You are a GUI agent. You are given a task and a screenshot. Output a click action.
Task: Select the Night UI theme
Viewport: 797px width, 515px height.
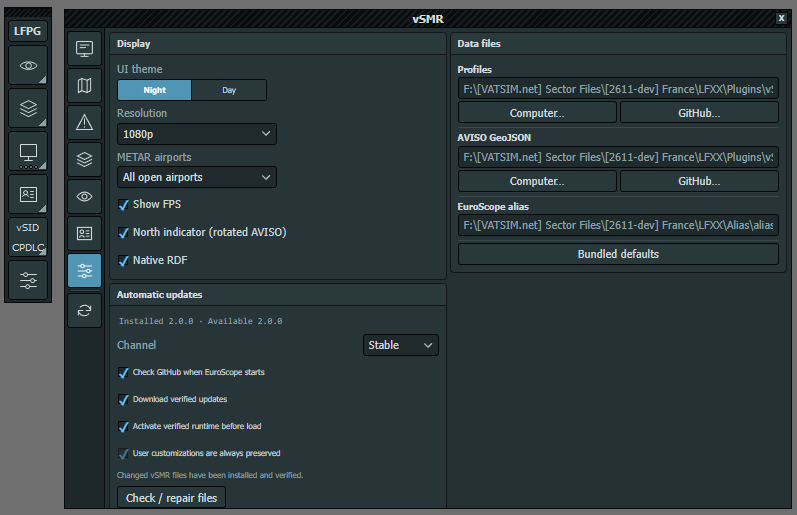(155, 90)
